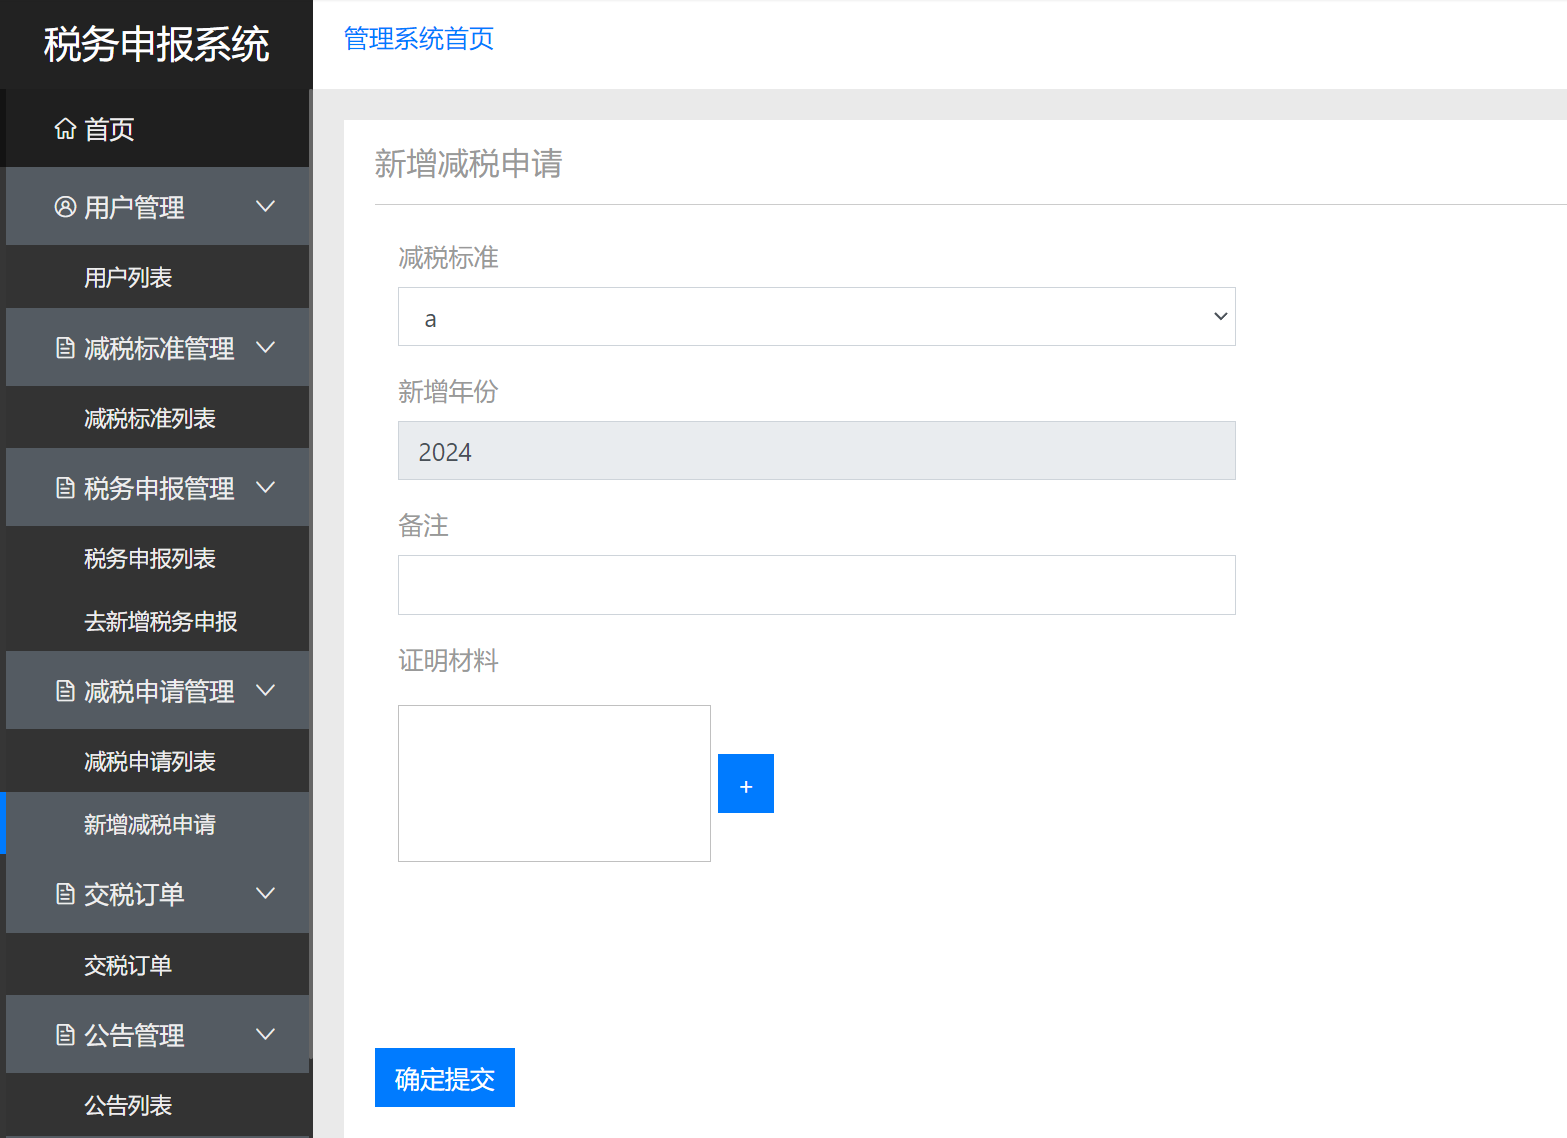Select 新增减税申请 menu item
Viewport: 1567px width, 1138px height.
coord(157,824)
